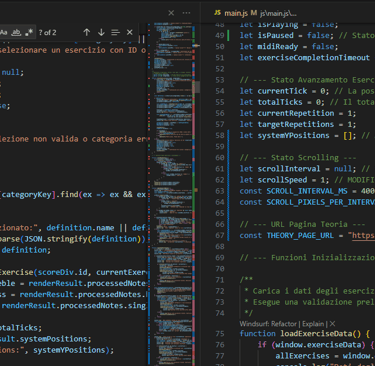Click 'midiReady' on line 50
Viewport: 375px width, 366px height.
coord(278,46)
